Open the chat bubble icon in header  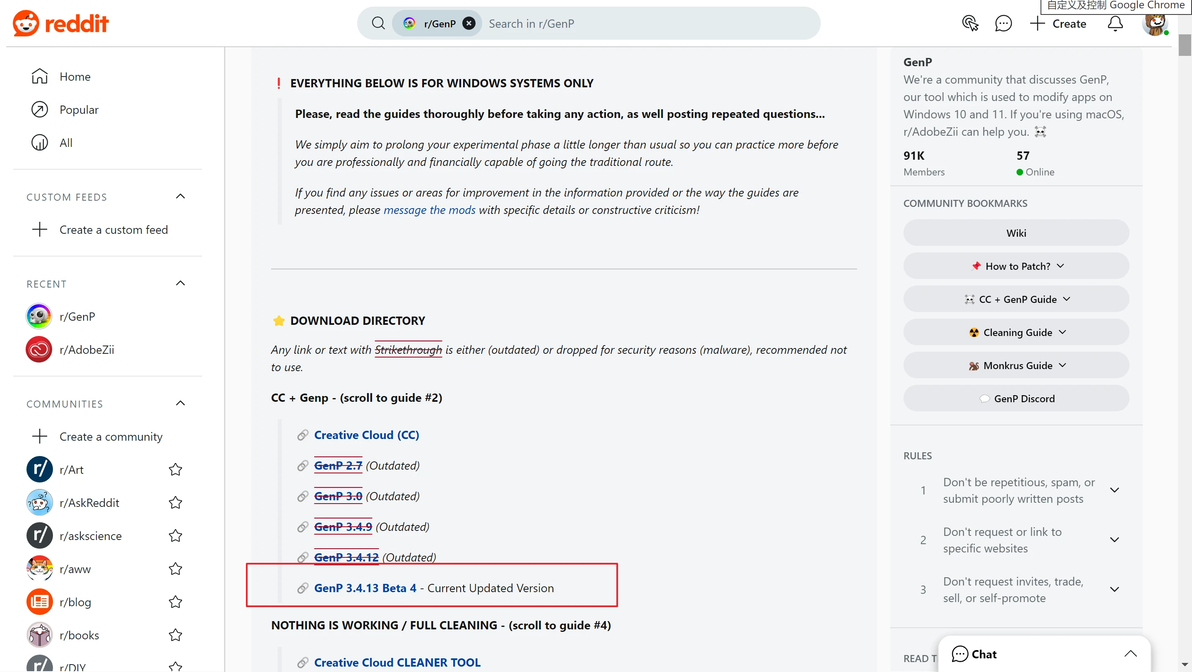point(1003,23)
